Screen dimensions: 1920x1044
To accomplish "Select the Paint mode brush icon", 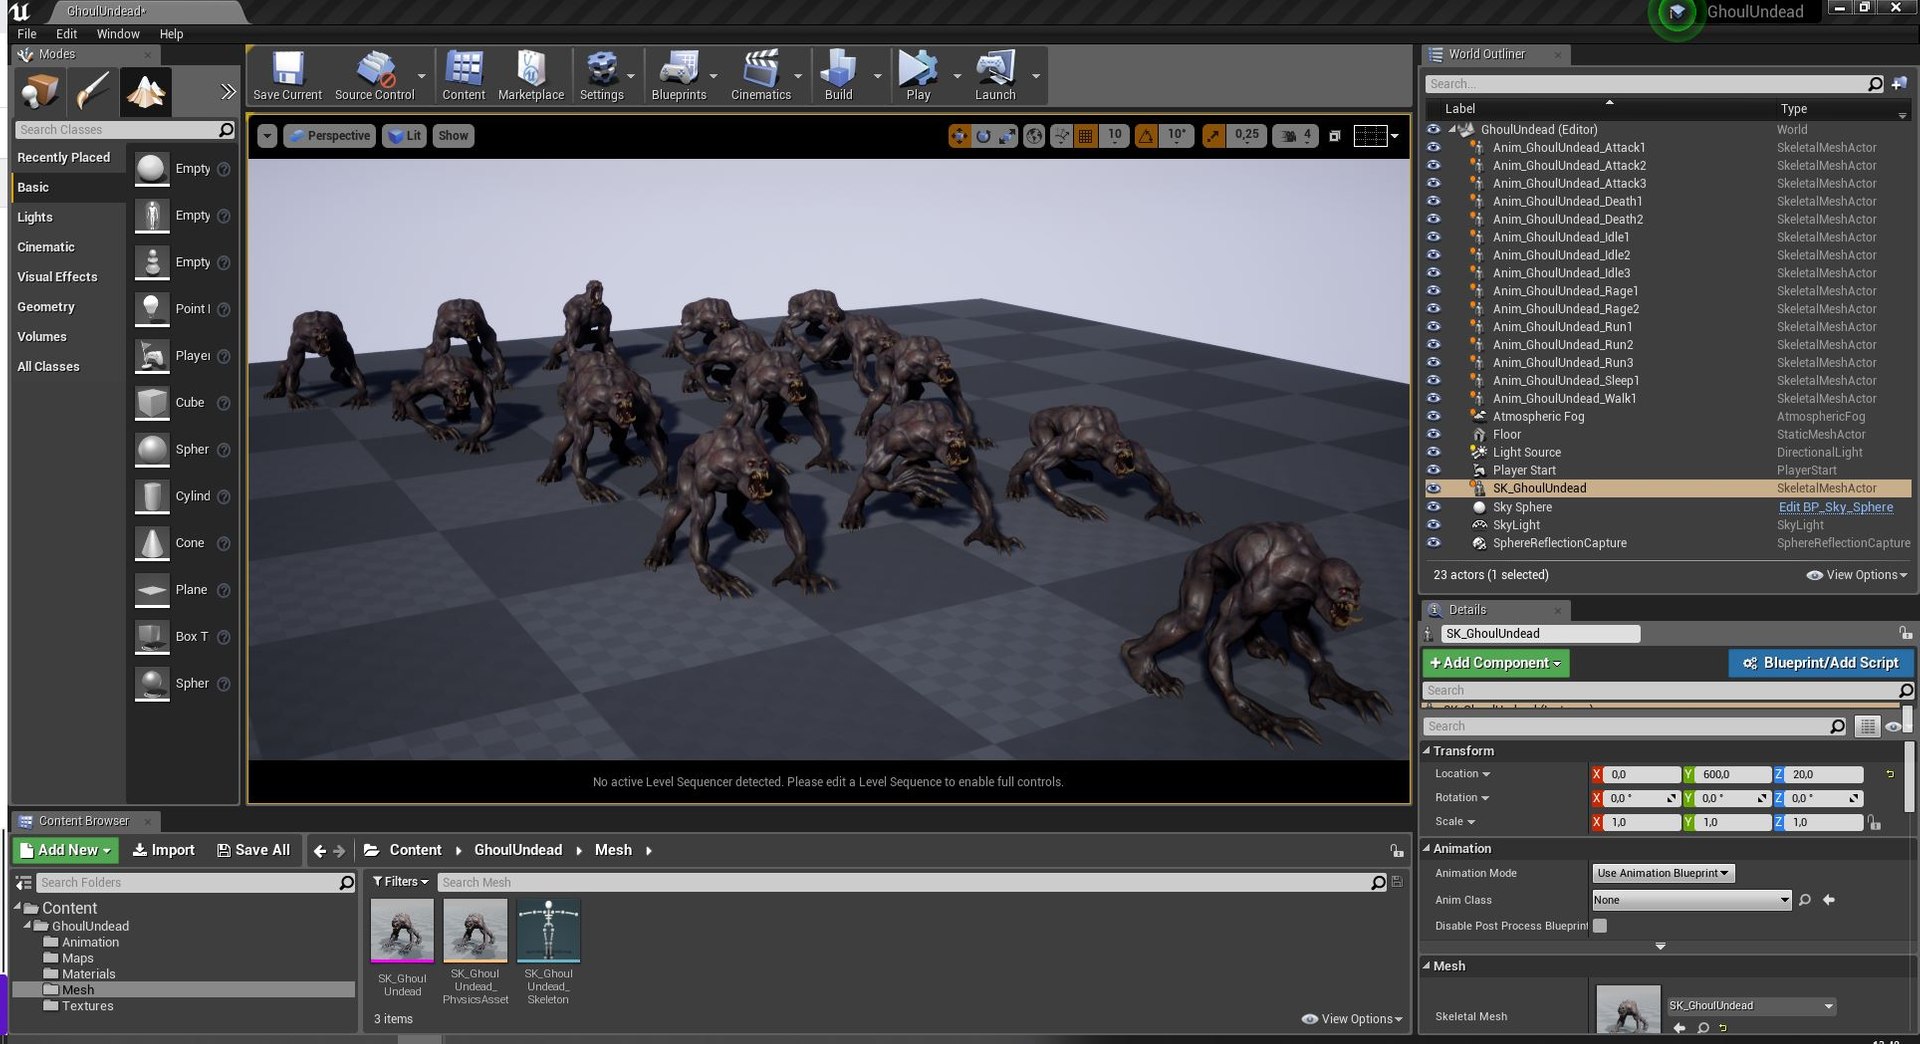I will (x=92, y=92).
